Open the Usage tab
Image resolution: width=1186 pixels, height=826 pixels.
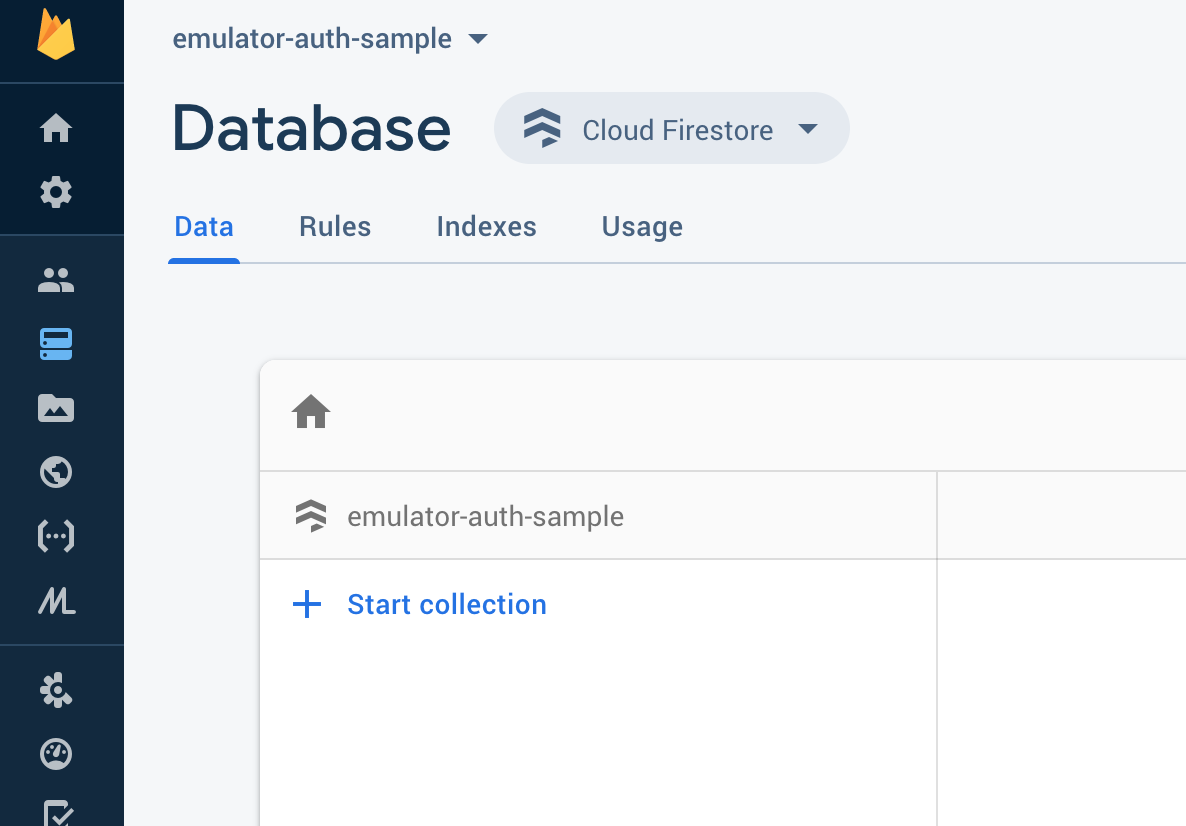tap(642, 227)
